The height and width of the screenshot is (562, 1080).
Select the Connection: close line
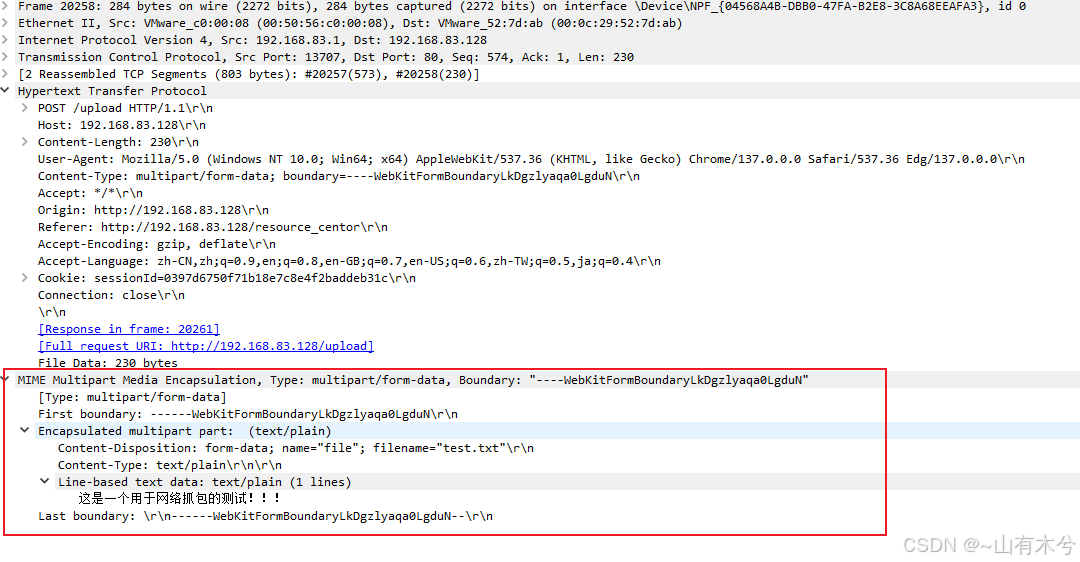112,295
